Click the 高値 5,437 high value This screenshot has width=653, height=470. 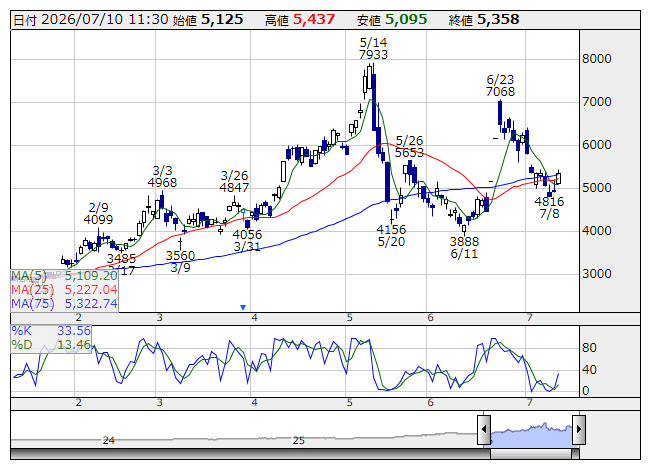tap(300, 20)
